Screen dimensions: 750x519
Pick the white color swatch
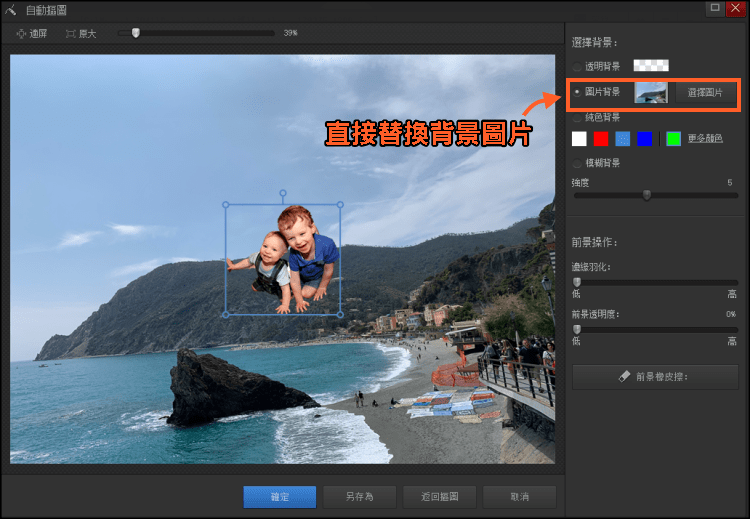point(579,139)
